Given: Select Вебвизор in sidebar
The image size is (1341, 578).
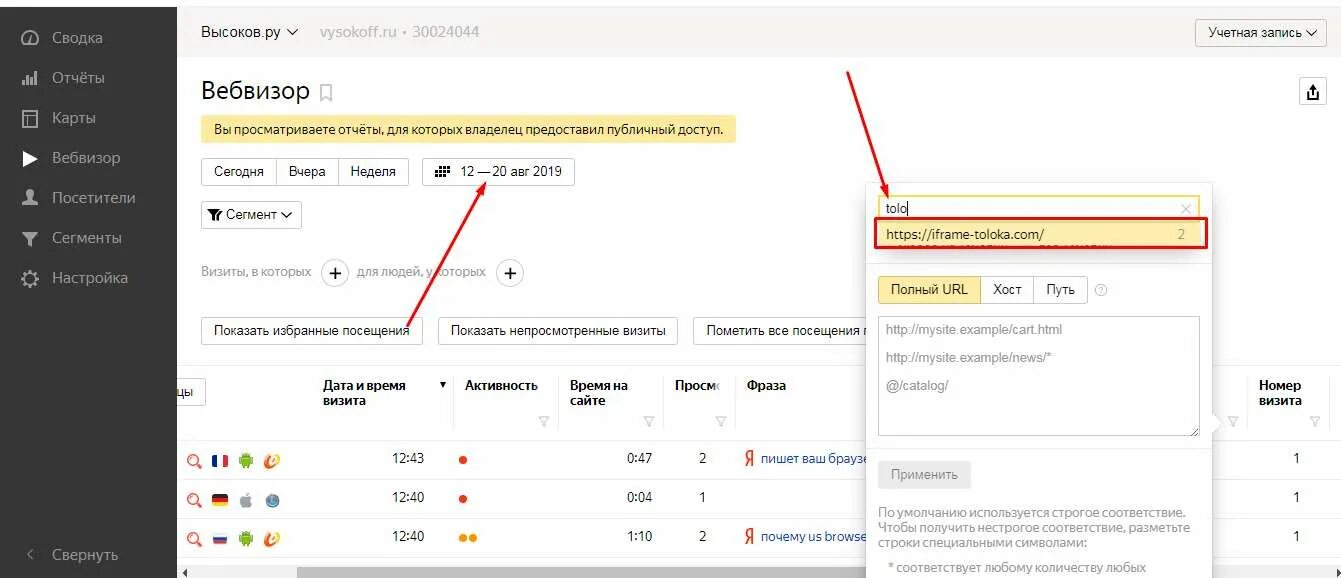Looking at the screenshot, I should (x=86, y=158).
